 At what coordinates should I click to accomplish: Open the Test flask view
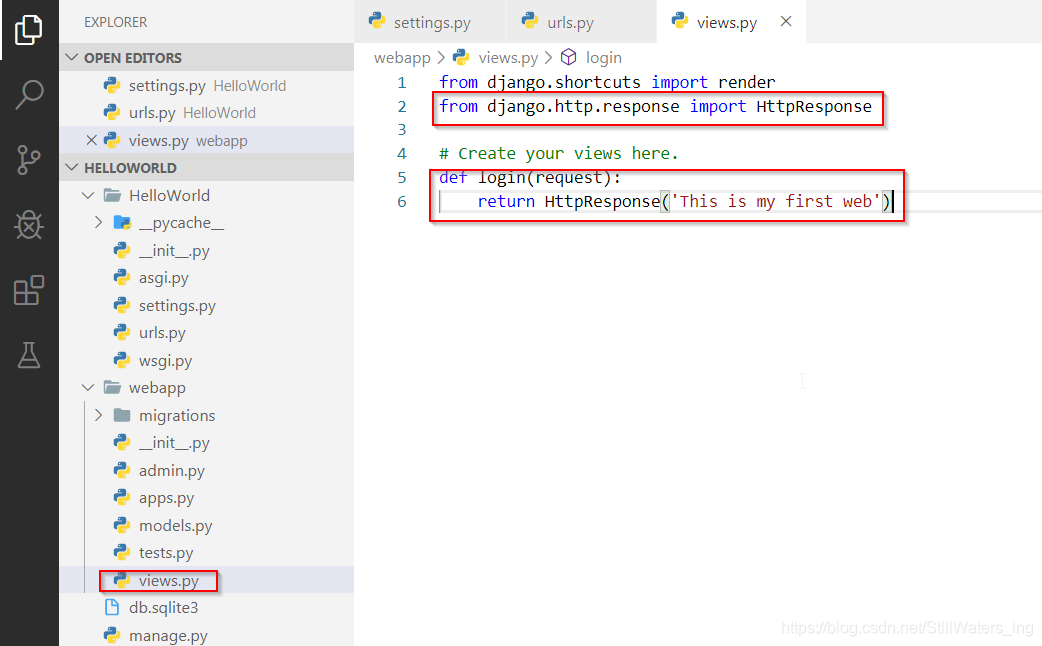click(x=29, y=356)
